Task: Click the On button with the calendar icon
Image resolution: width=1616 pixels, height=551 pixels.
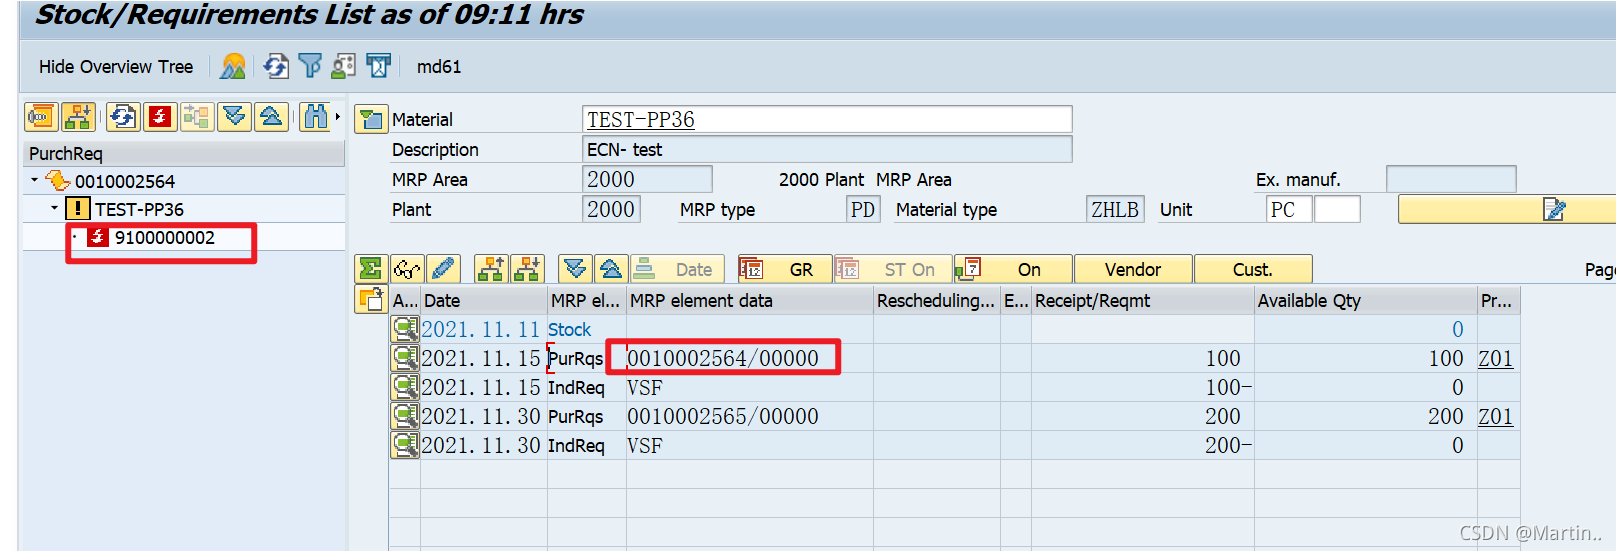Action: pyautogui.click(x=1013, y=269)
